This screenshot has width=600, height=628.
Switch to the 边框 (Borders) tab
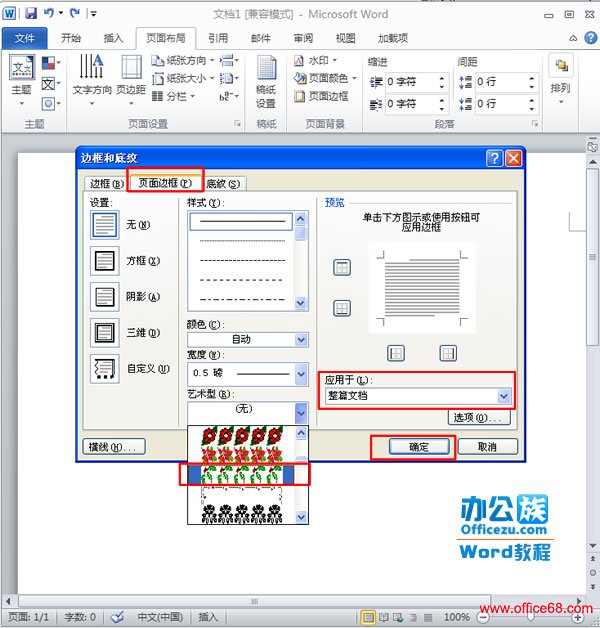click(106, 184)
